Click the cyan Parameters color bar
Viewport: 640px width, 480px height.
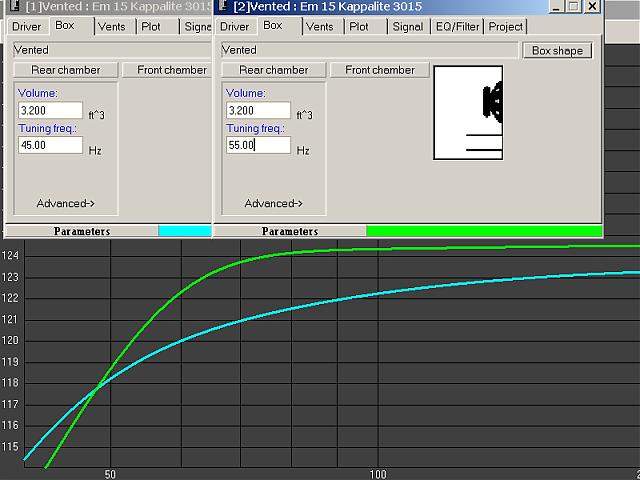pyautogui.click(x=185, y=231)
